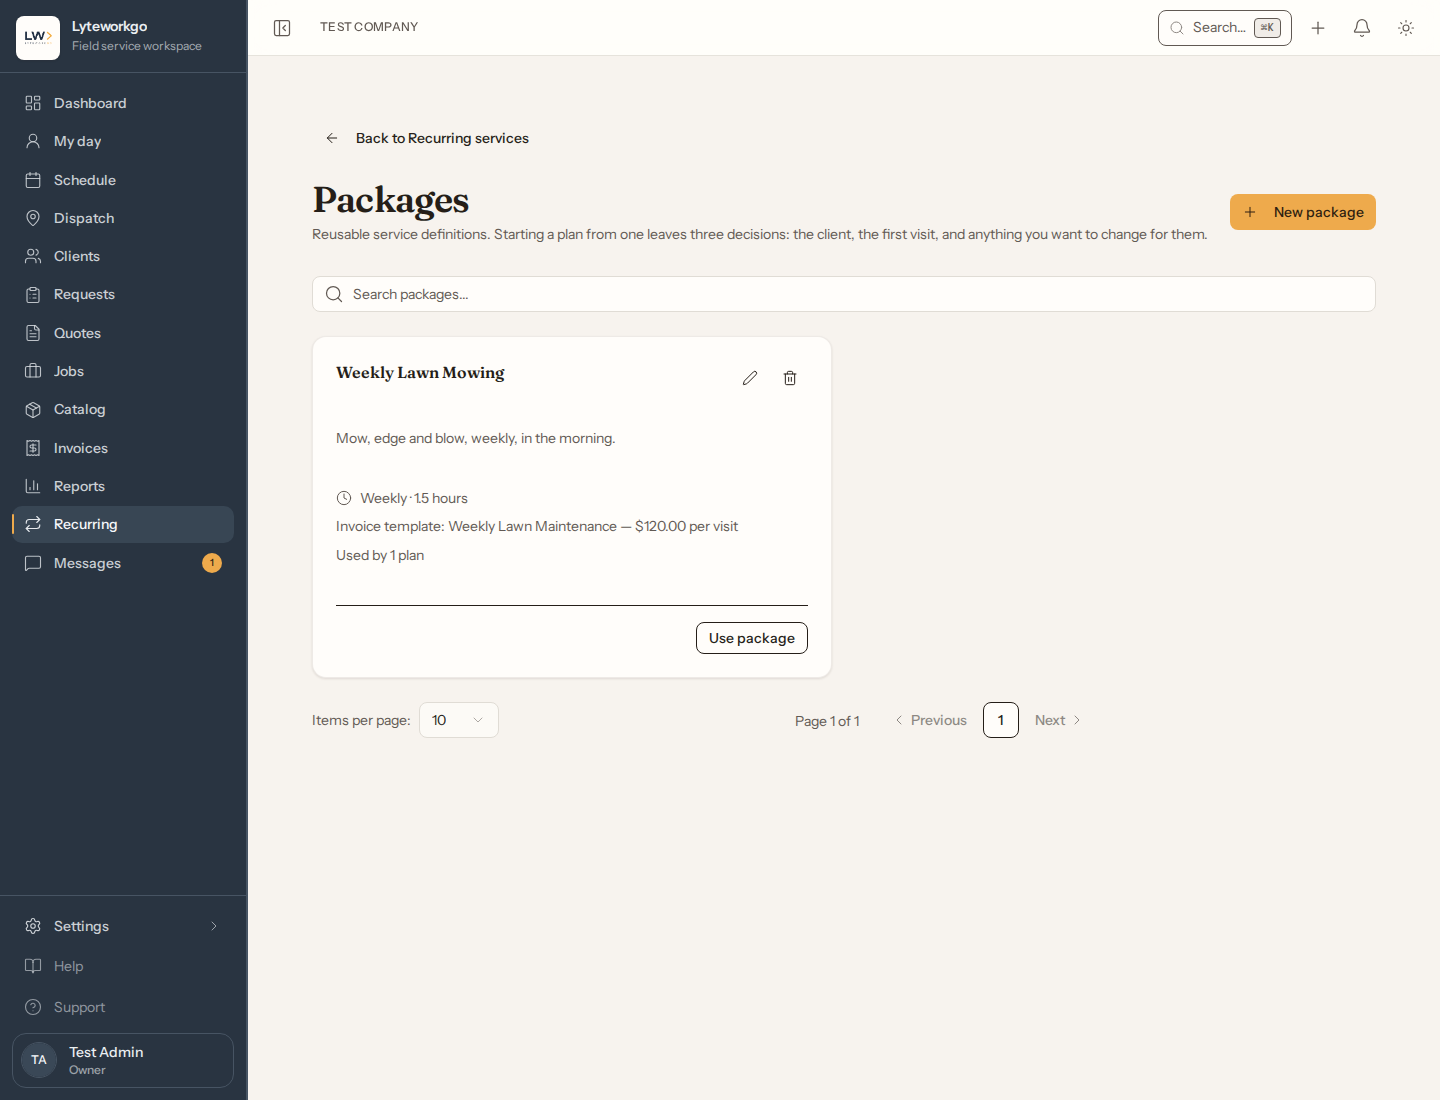Screen dimensions: 1440x1100
Task: Open Support link
Action: coord(123,1007)
